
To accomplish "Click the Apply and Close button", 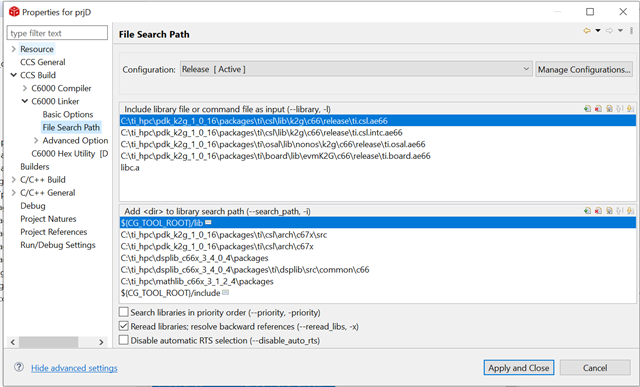I will (519, 368).
